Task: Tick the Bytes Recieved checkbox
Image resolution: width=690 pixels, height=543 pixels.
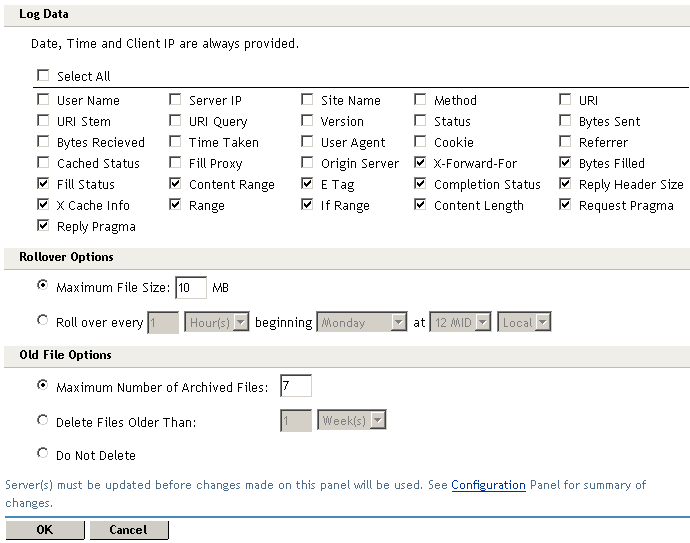Action: tap(43, 141)
